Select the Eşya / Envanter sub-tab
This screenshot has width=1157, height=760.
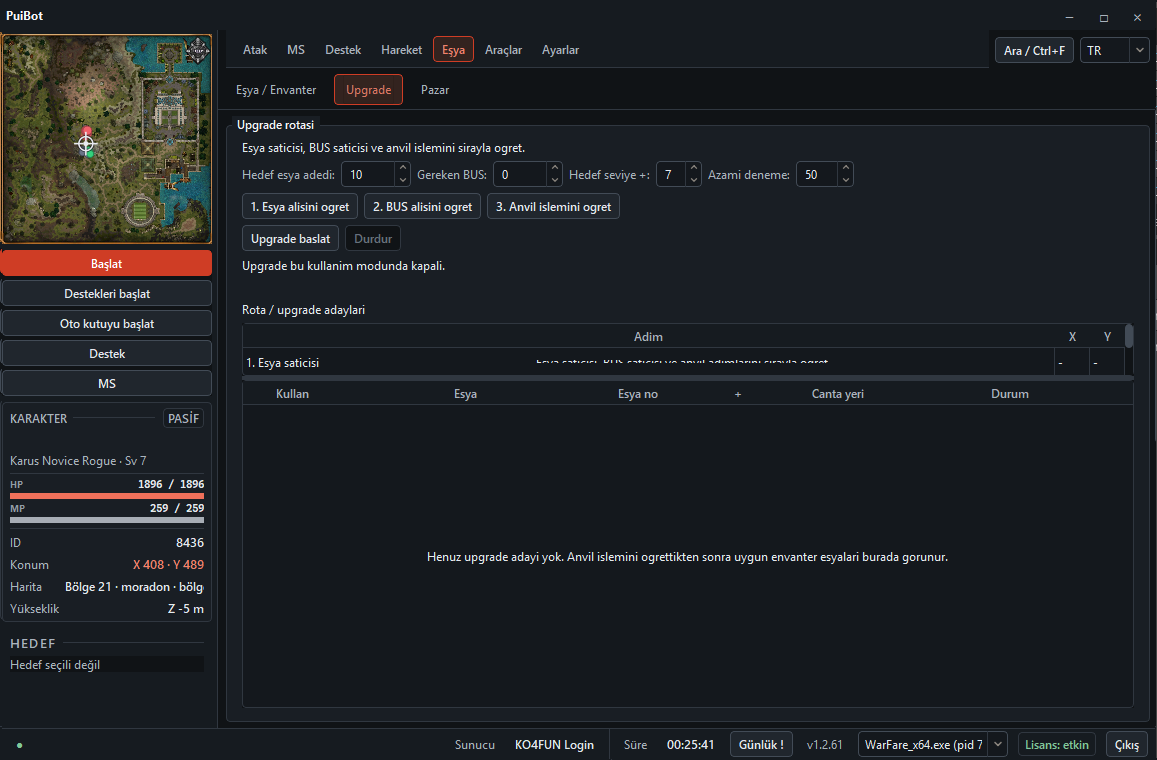(x=276, y=90)
